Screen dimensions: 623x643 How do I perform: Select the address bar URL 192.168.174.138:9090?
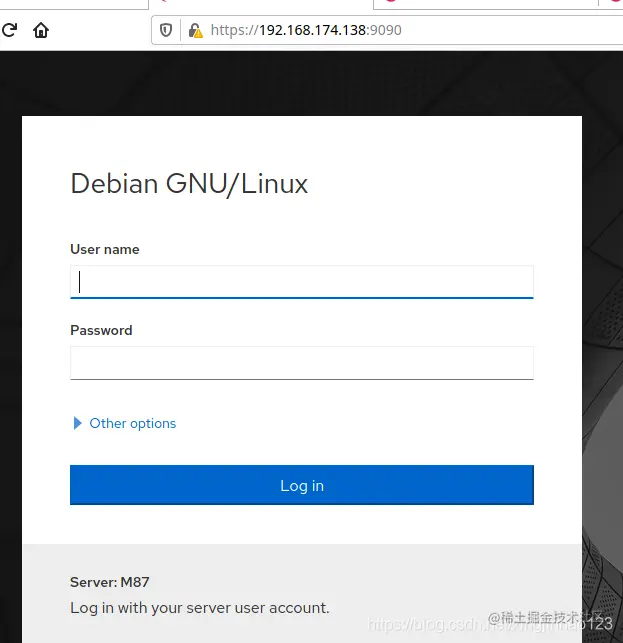click(x=306, y=30)
